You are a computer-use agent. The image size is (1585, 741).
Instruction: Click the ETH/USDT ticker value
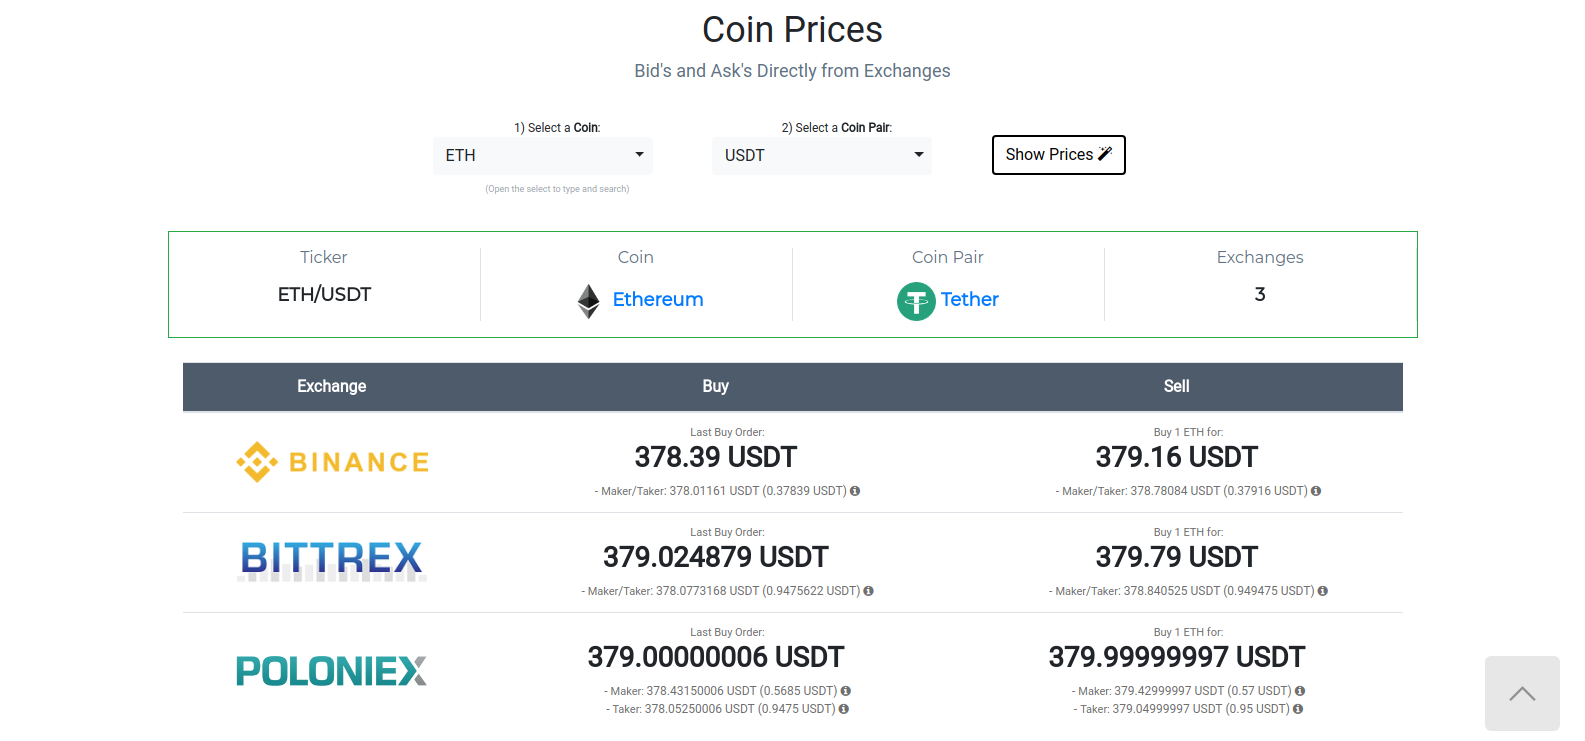click(324, 294)
